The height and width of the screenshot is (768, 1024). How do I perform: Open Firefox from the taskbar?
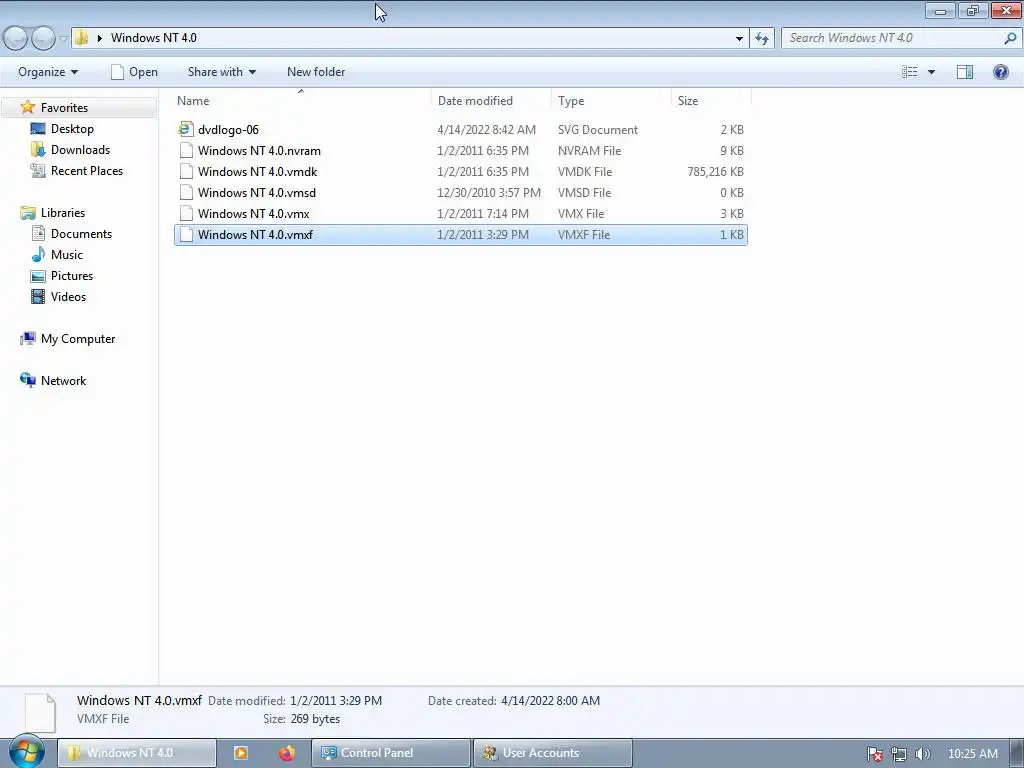tap(286, 753)
